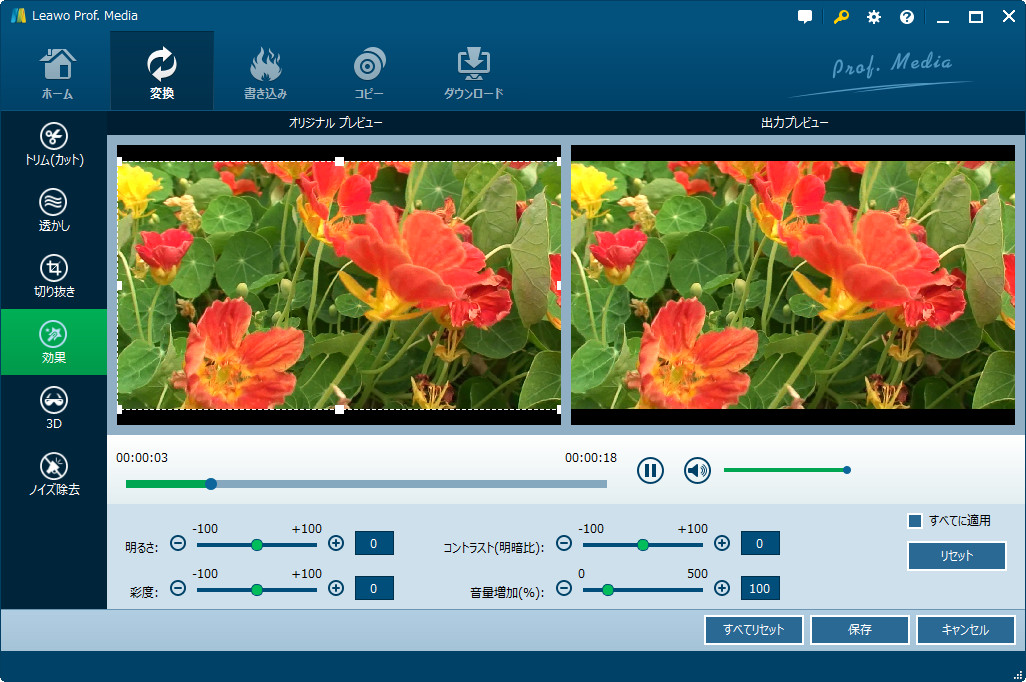Open the feedback chat bubble icon

[805, 17]
